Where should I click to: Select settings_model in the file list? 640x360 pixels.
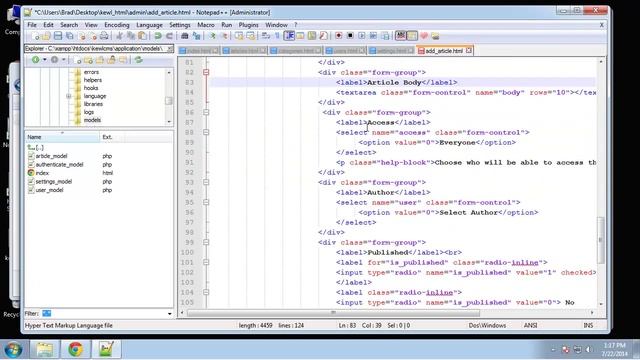(x=53, y=182)
